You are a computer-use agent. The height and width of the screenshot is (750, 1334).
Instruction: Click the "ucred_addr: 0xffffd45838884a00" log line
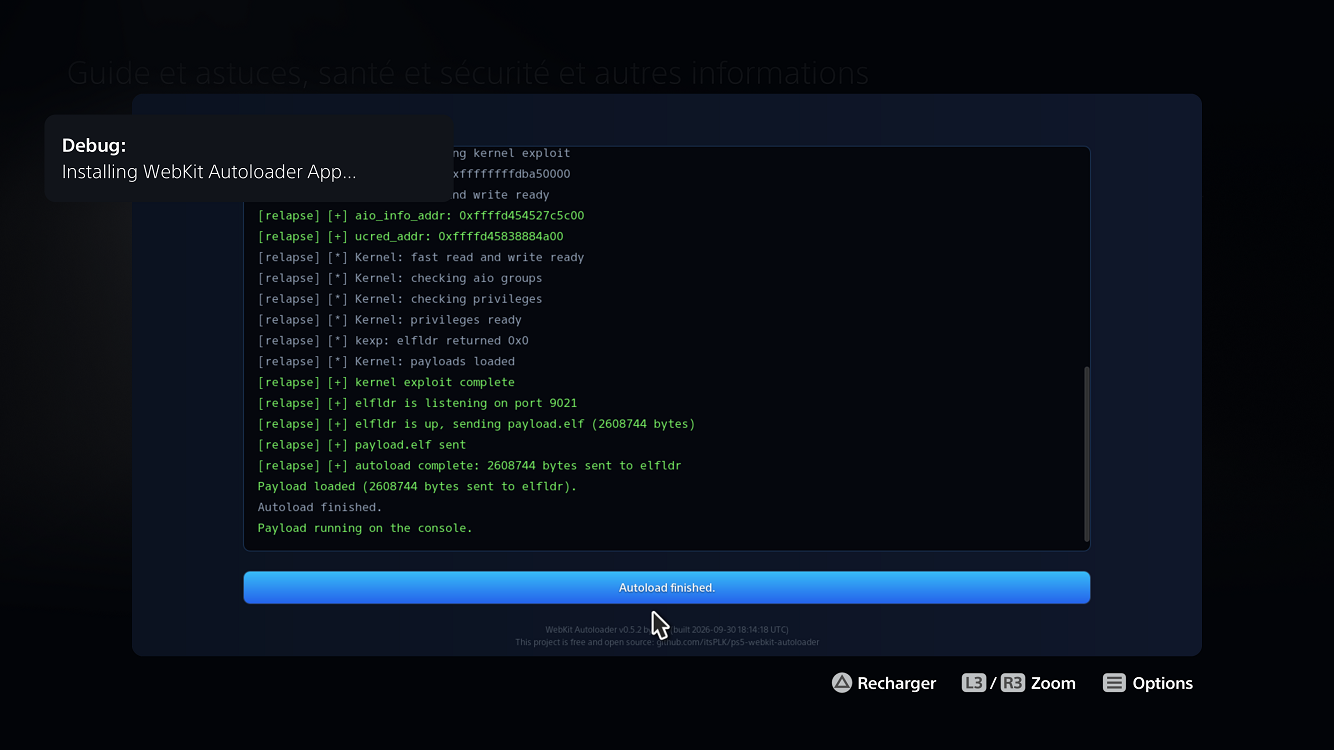click(411, 237)
